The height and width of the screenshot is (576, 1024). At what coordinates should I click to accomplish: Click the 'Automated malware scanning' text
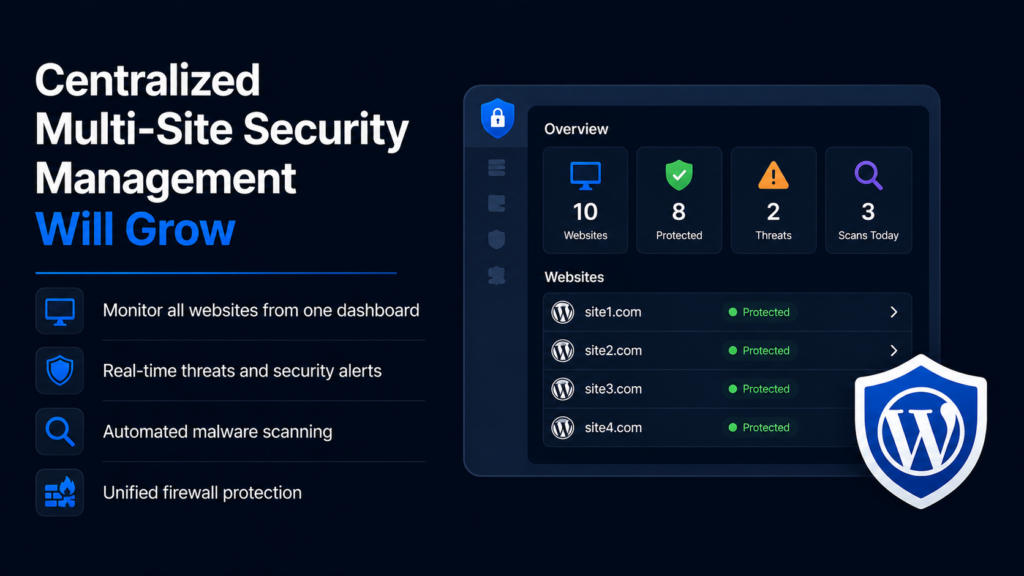[x=217, y=432]
